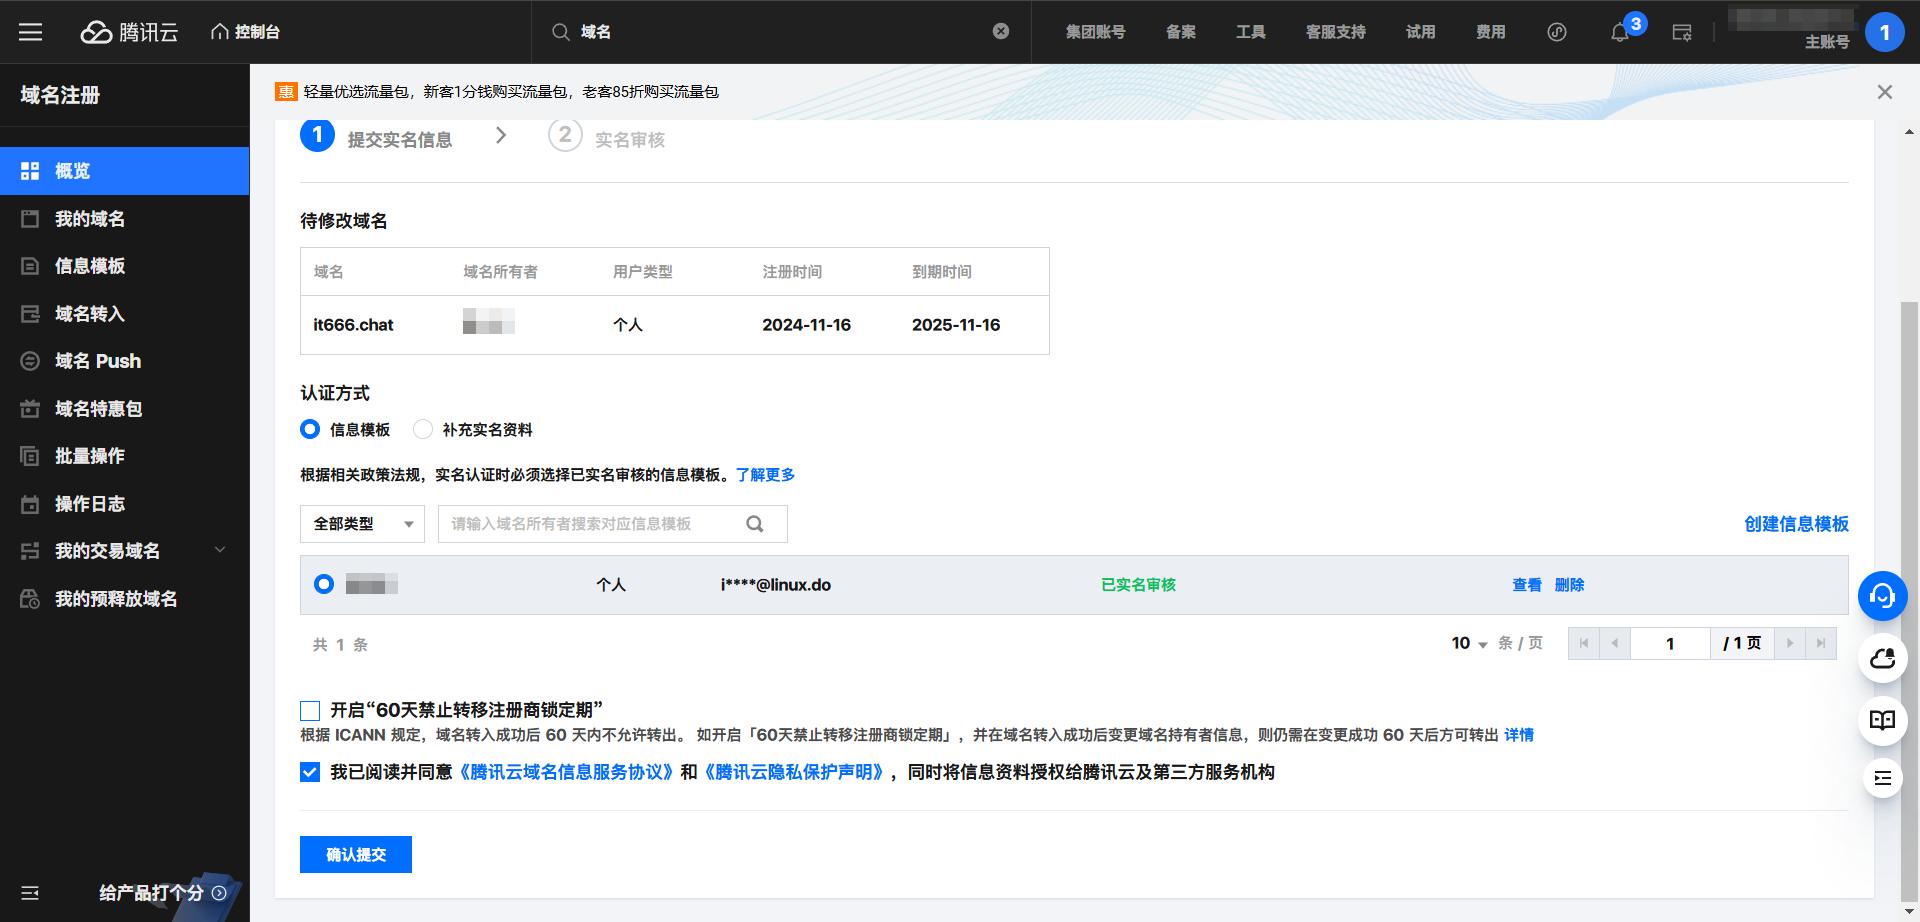The height and width of the screenshot is (922, 1920).
Task: Click the circular icon beside 费用
Action: pos(1557,32)
